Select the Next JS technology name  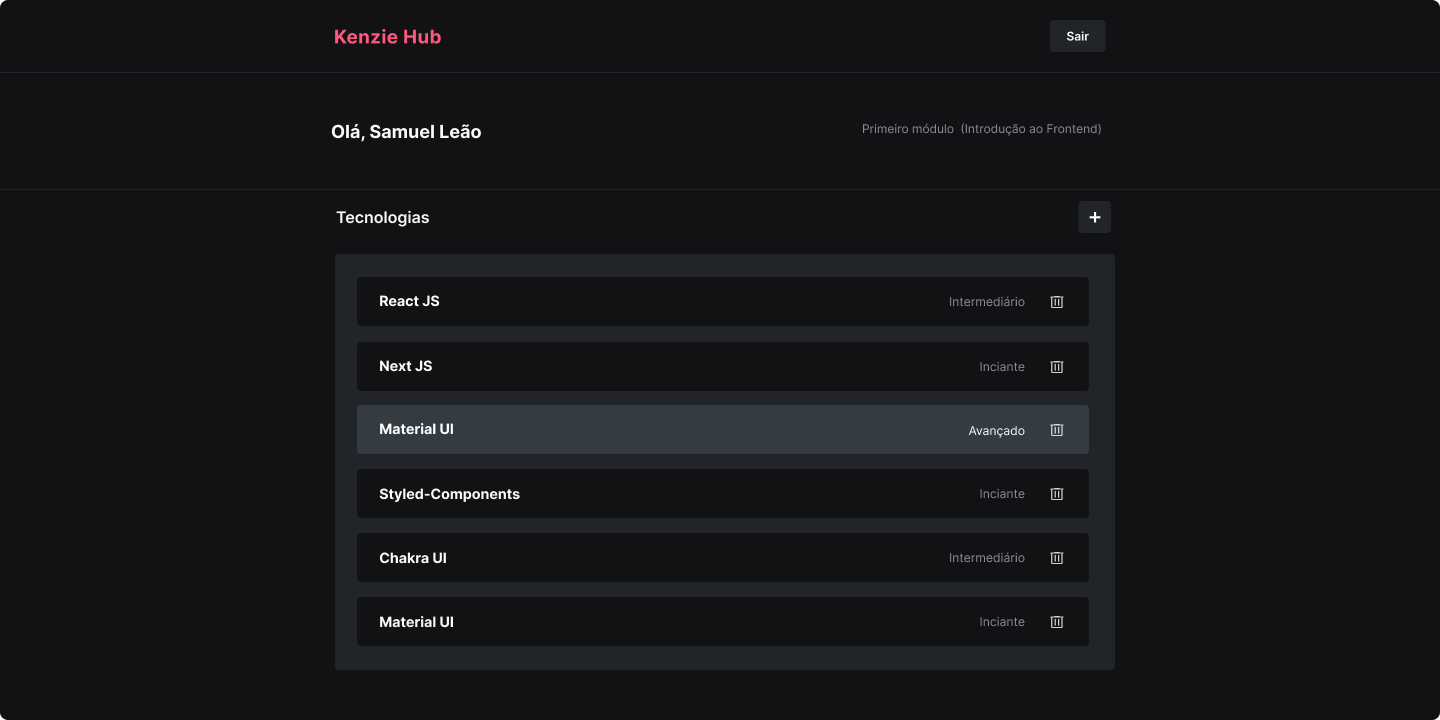click(406, 366)
